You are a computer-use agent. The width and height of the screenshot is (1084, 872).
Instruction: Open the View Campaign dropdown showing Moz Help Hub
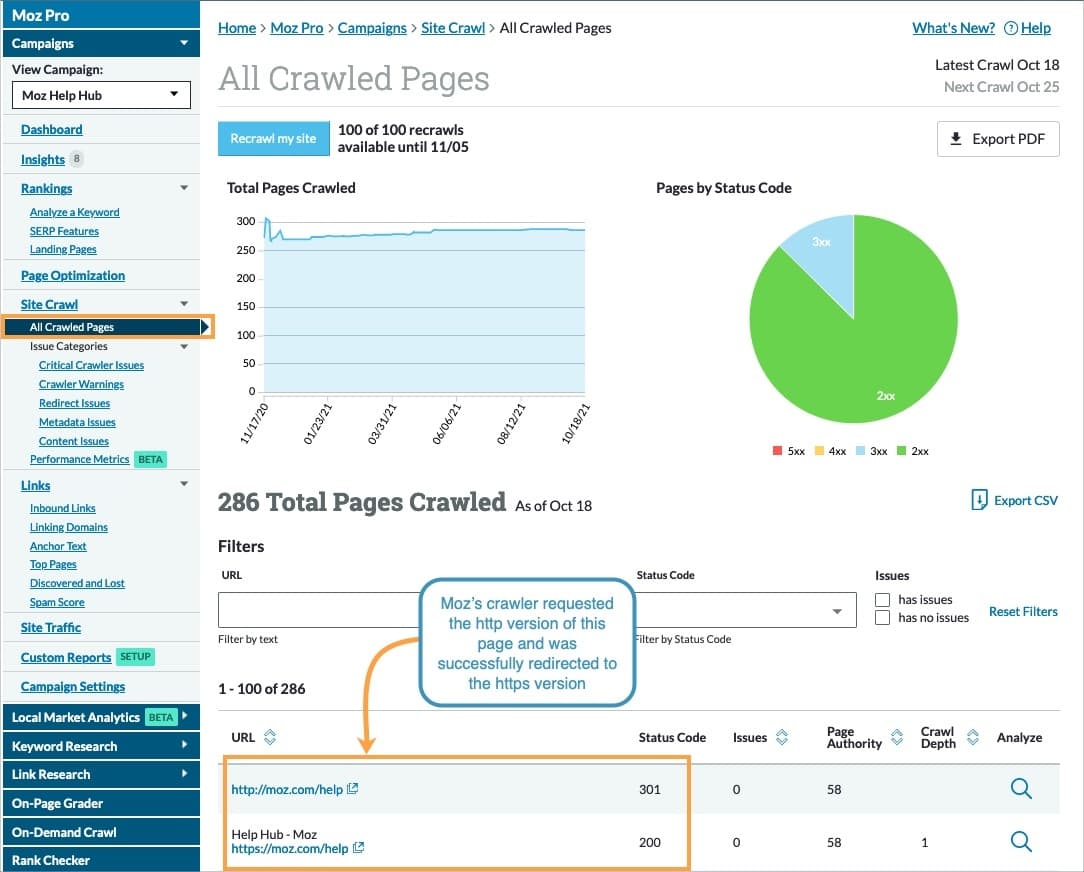[x=100, y=95]
